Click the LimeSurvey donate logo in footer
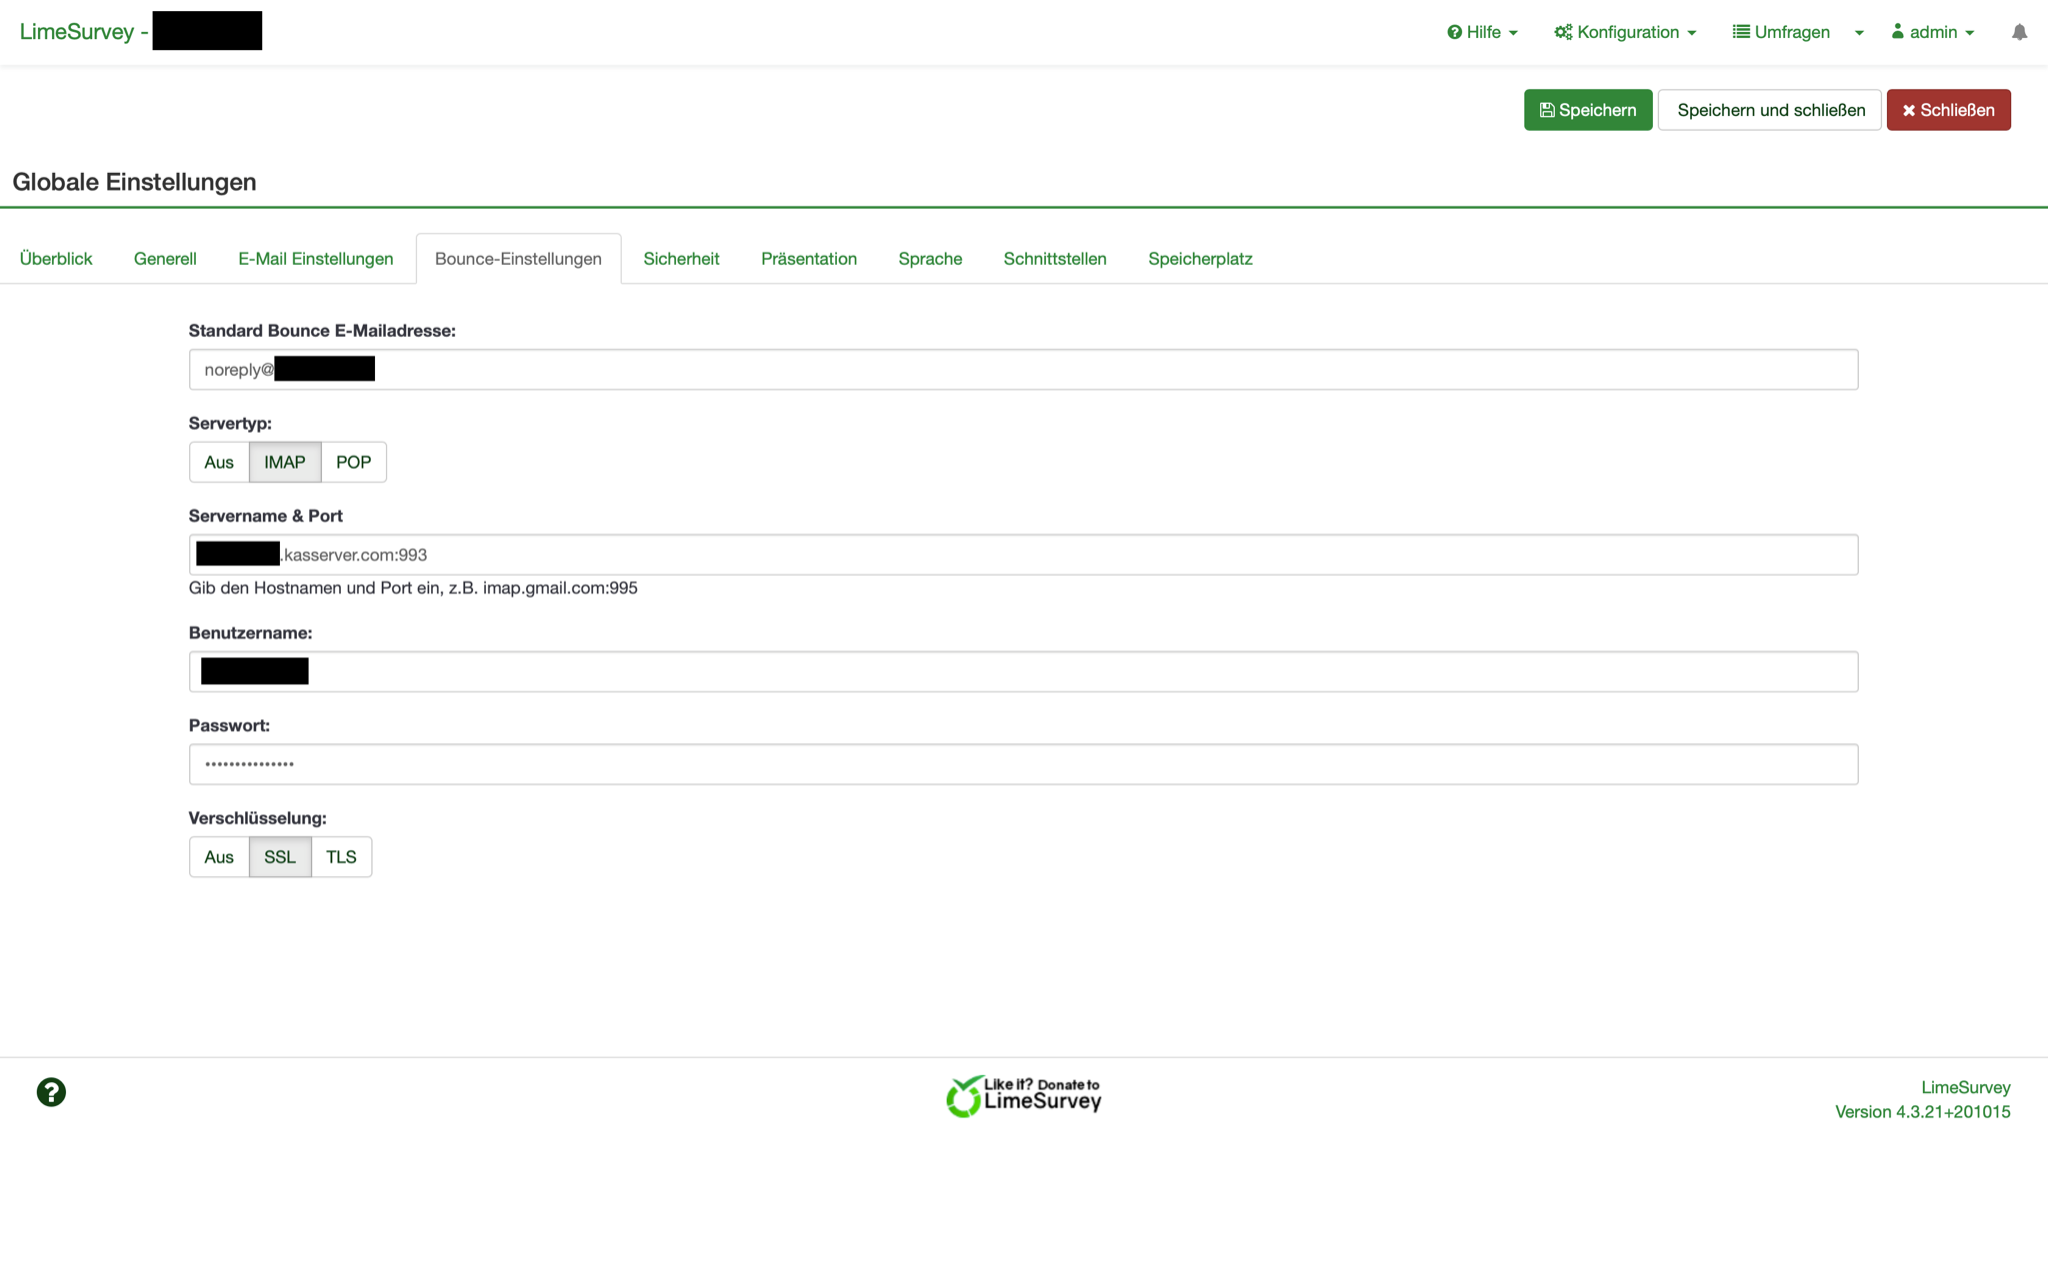Viewport: 2048px width, 1280px height. click(x=1023, y=1096)
